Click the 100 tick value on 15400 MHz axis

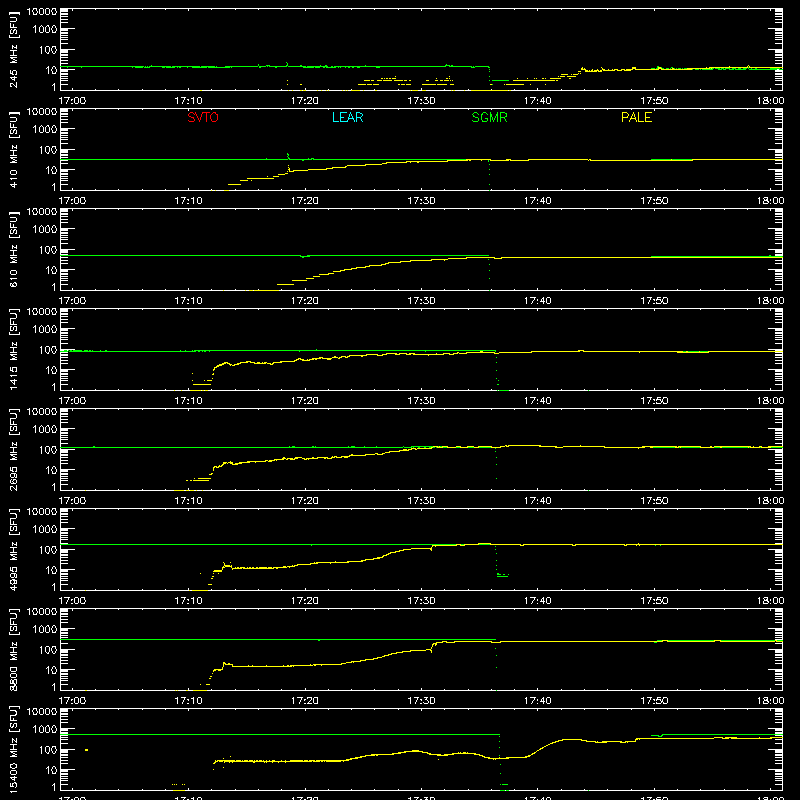point(48,750)
